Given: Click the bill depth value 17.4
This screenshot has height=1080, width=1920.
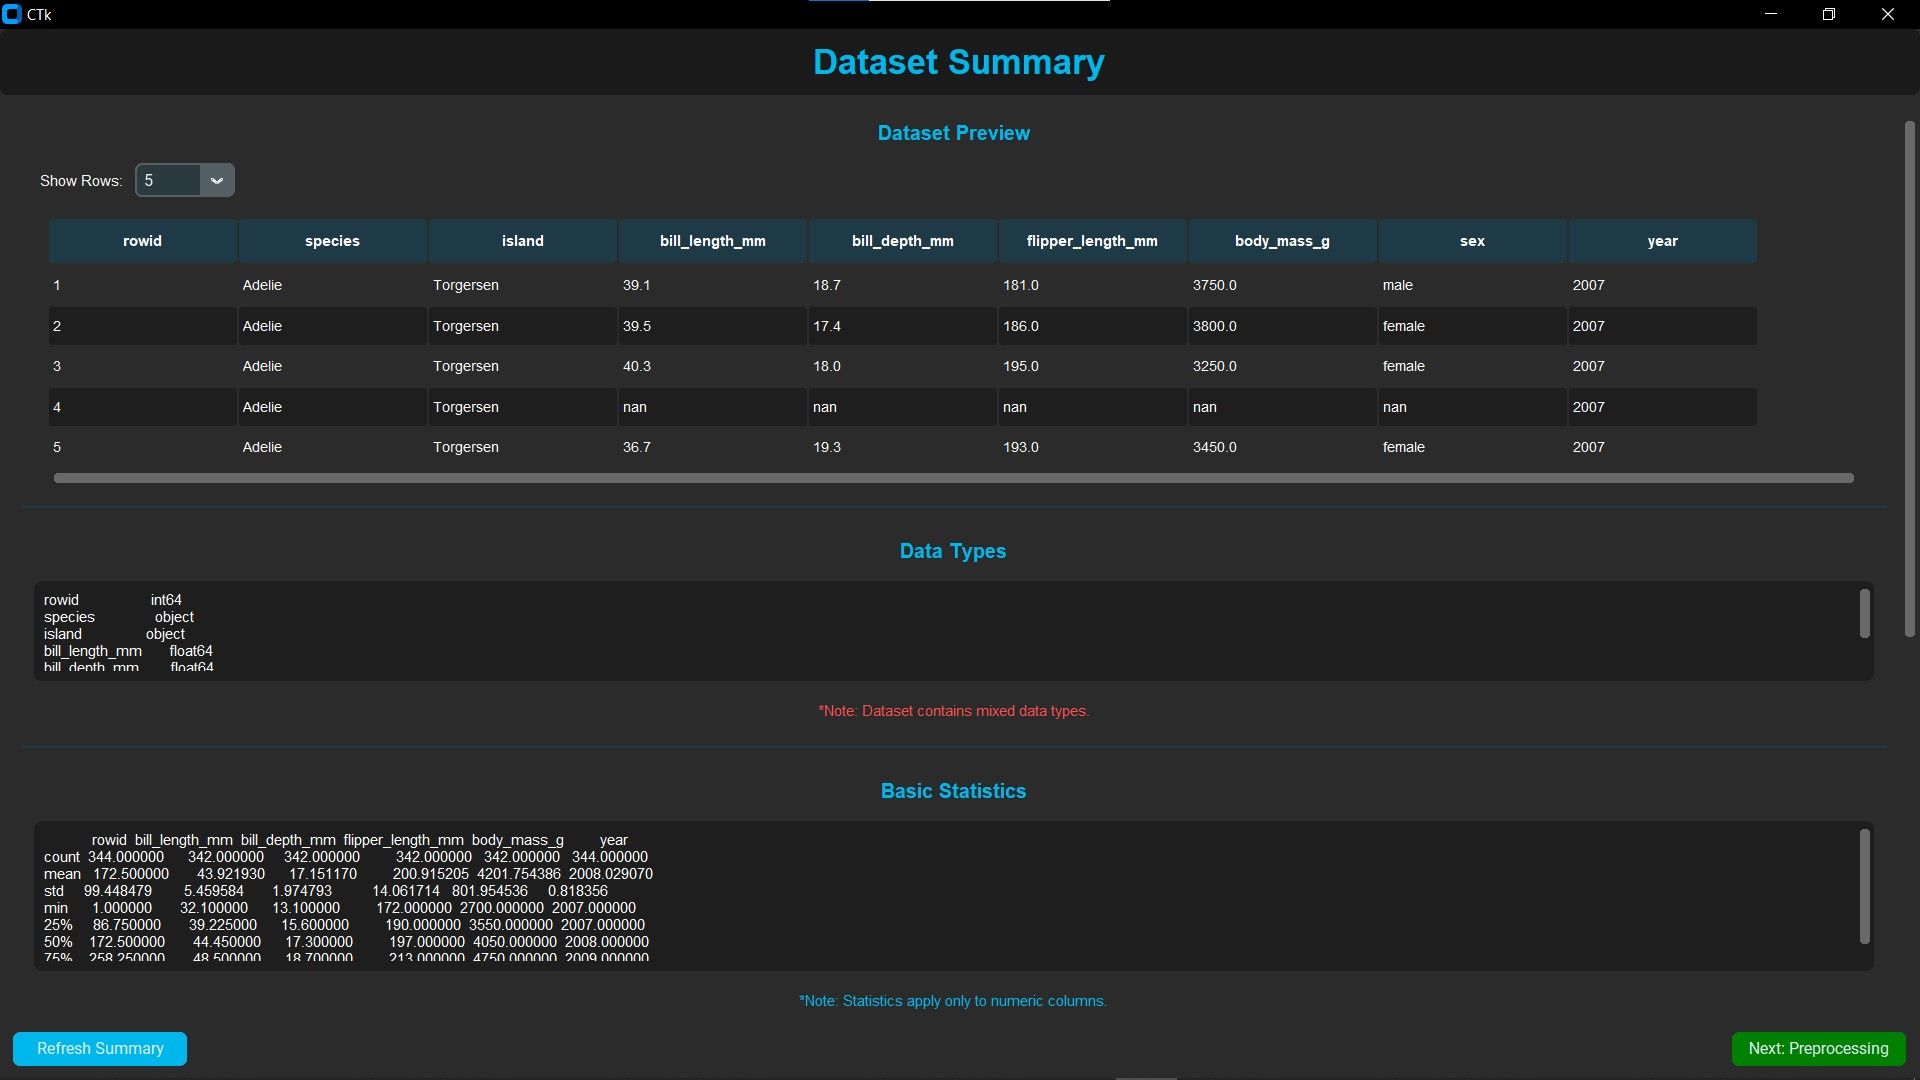Looking at the screenshot, I should (826, 326).
